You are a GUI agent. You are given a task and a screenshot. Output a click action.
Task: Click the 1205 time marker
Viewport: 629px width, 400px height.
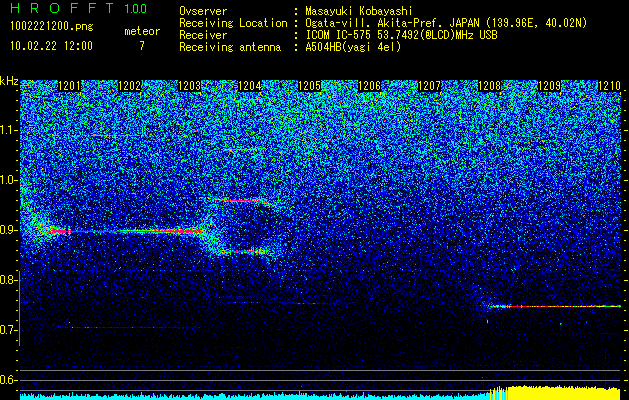tap(310, 86)
